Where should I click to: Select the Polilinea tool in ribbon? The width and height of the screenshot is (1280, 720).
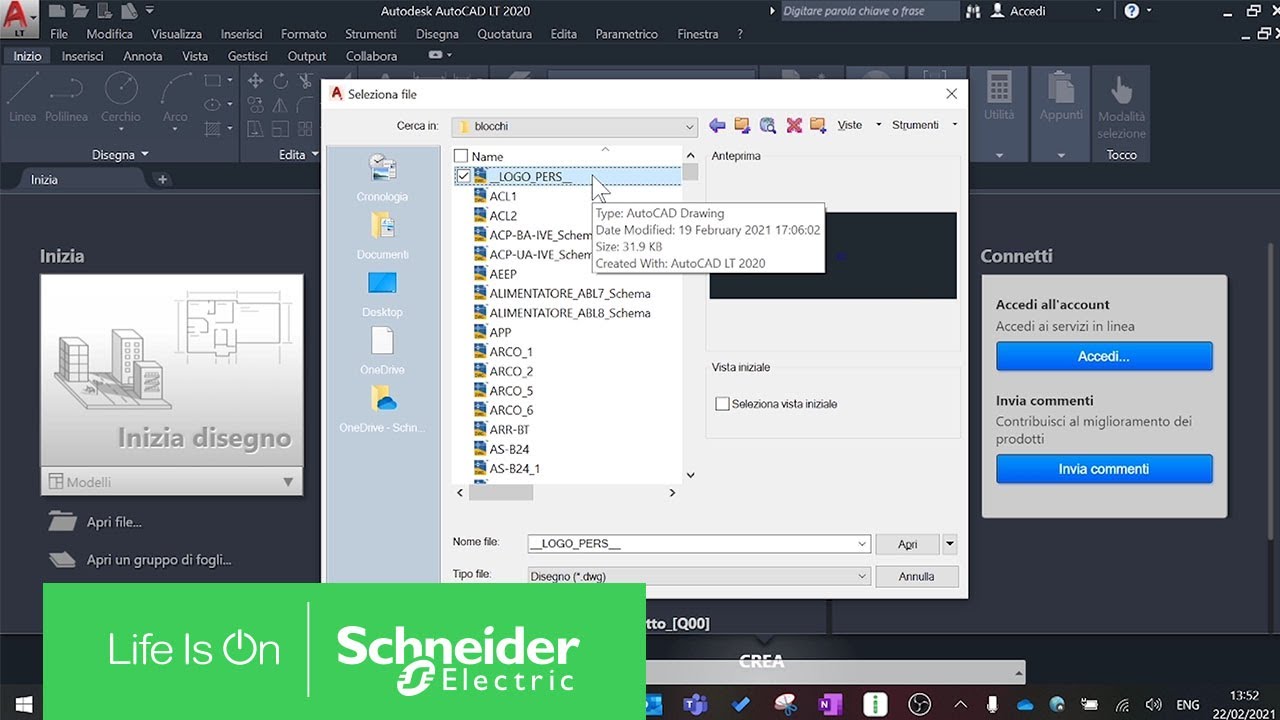pos(66,98)
